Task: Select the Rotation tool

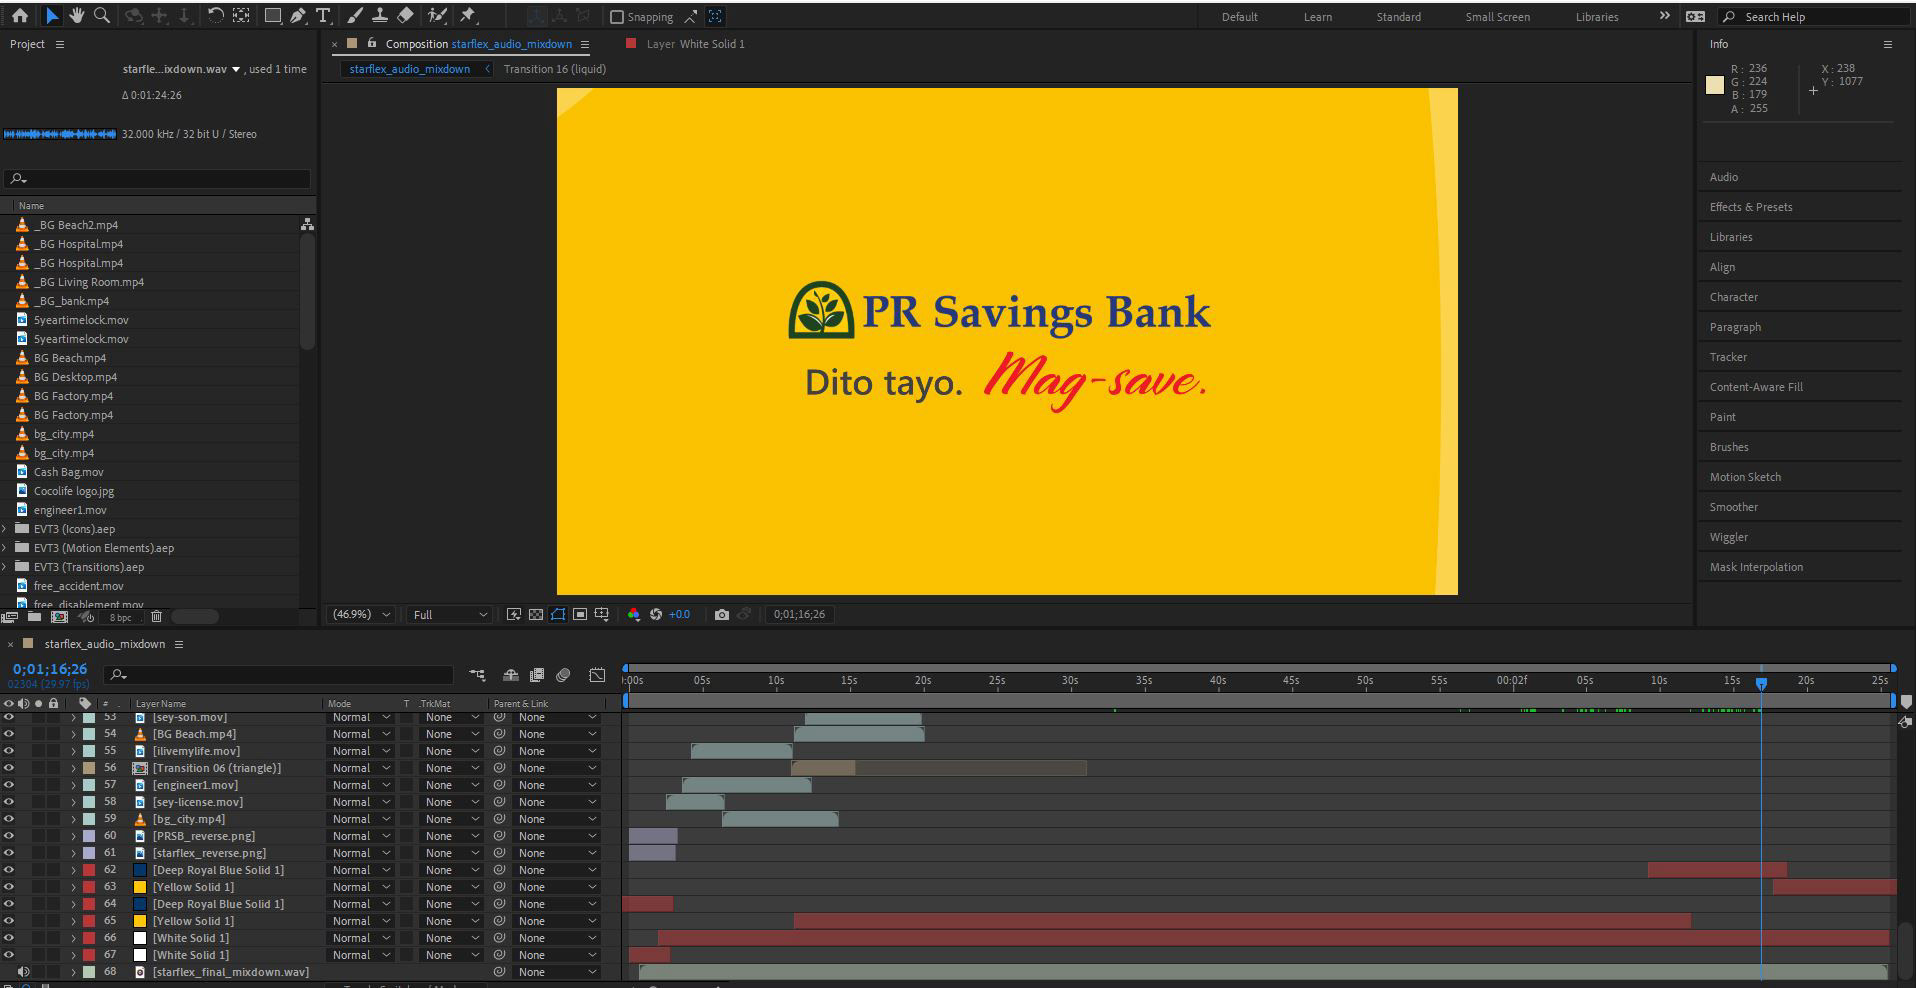Action: [215, 16]
